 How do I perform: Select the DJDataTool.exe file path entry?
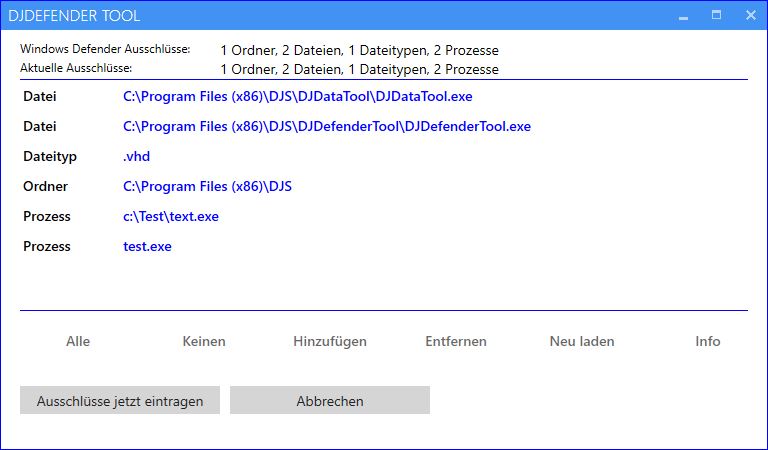[x=298, y=96]
